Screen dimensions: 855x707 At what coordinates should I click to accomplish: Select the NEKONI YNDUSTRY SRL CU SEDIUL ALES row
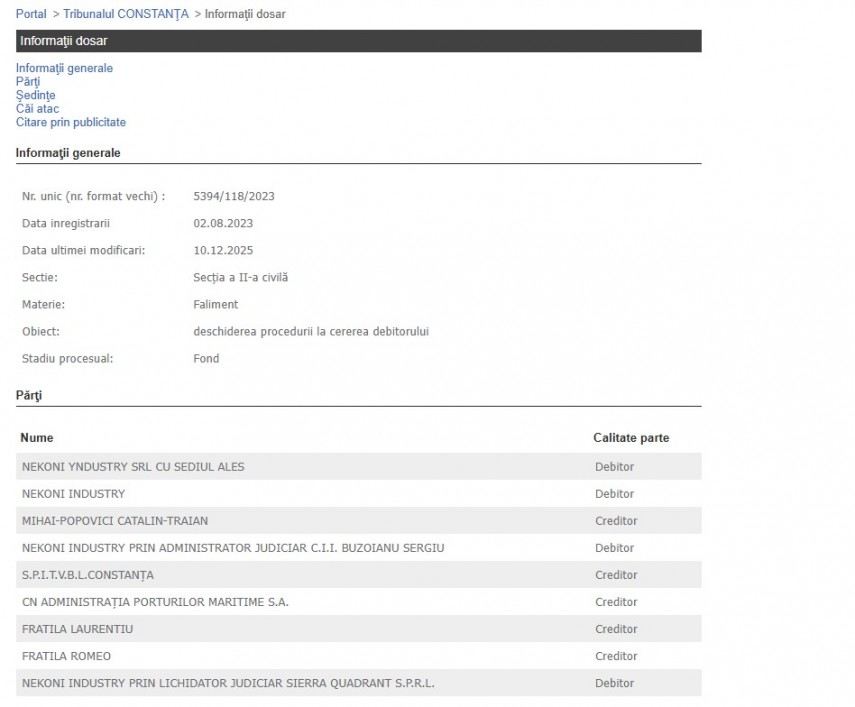click(x=133, y=467)
